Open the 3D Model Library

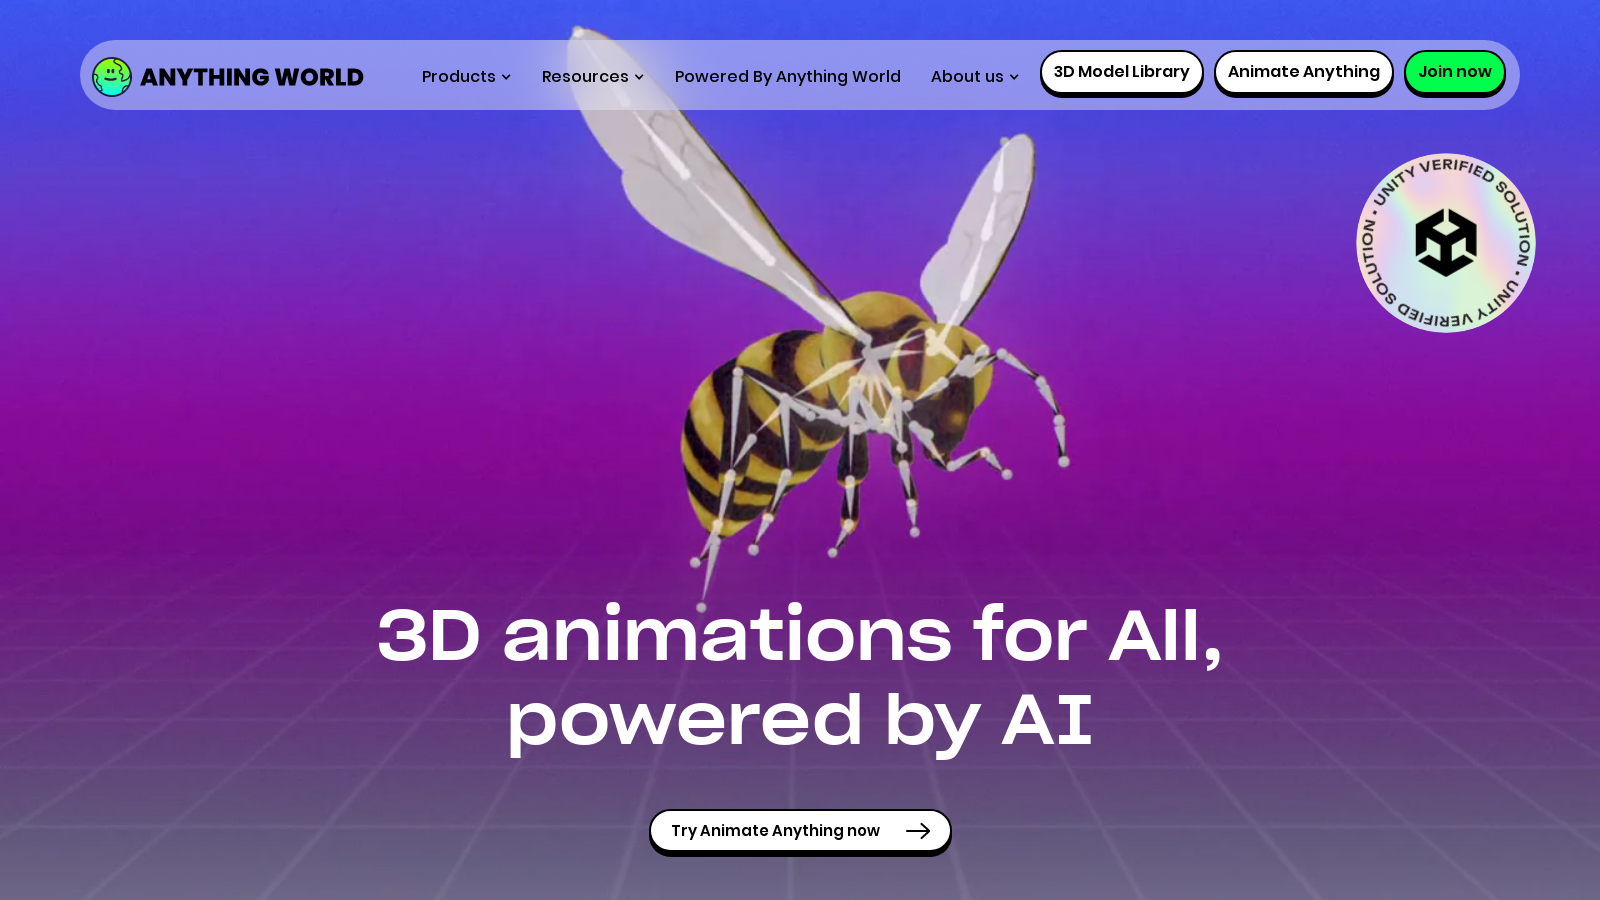coord(1121,72)
